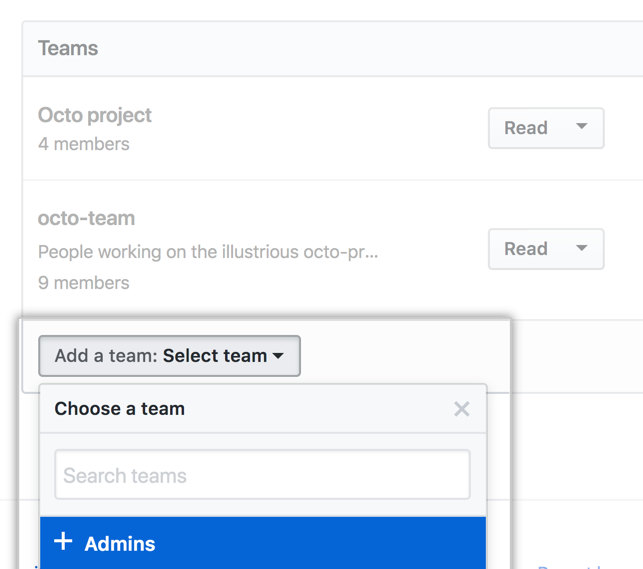Screen dimensions: 643x569
Task: Expand the Add a team selector
Action: point(169,356)
